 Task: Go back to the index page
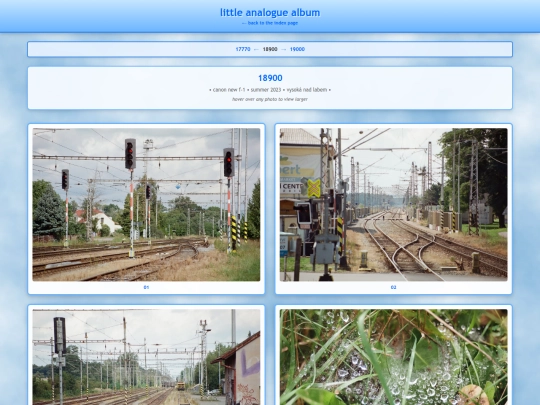point(270,23)
